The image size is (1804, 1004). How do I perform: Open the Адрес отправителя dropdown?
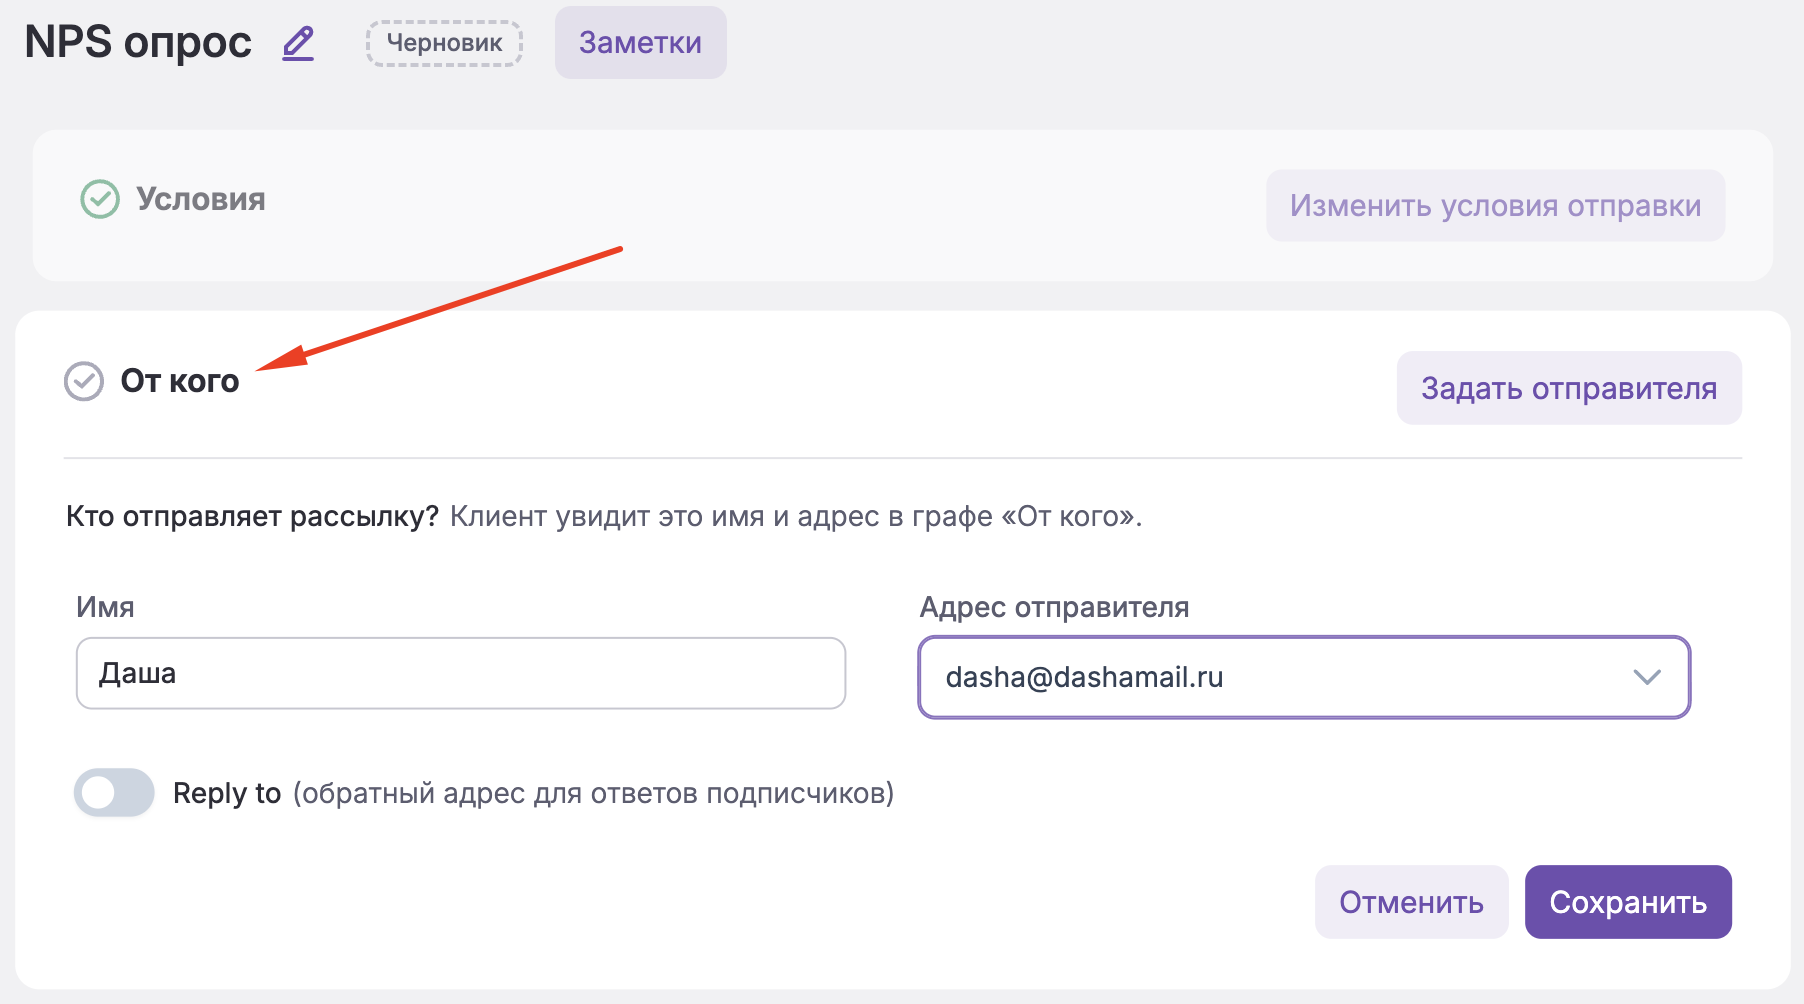point(1304,677)
